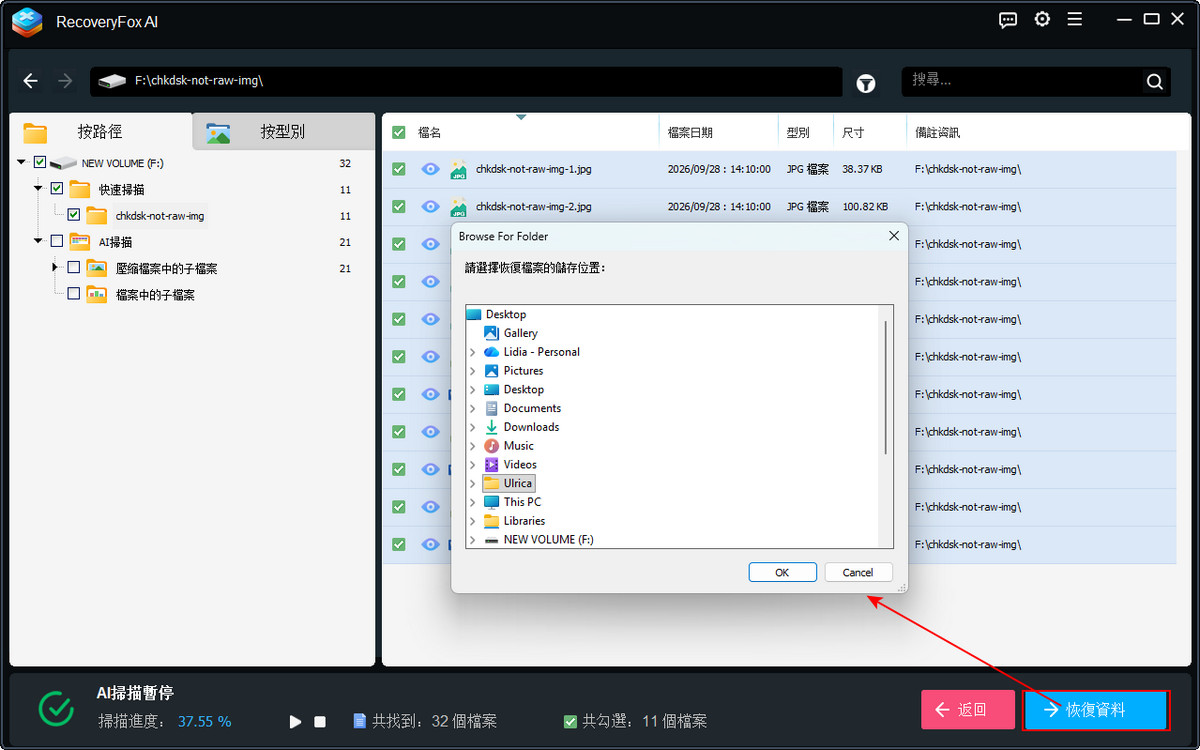
Task: Click the search magnifier icon
Action: pyautogui.click(x=1154, y=82)
